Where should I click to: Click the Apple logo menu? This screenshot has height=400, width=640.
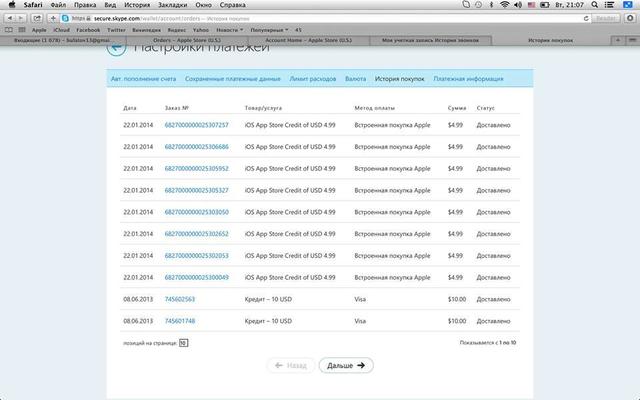click(x=10, y=5)
